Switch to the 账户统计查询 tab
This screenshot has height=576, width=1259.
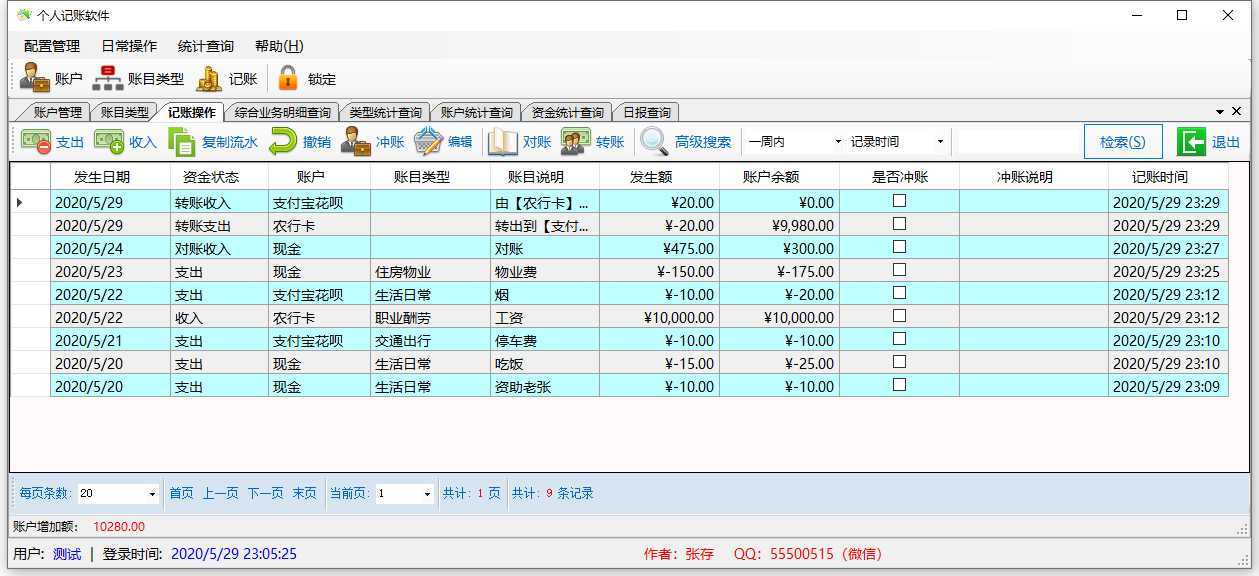pyautogui.click(x=476, y=113)
